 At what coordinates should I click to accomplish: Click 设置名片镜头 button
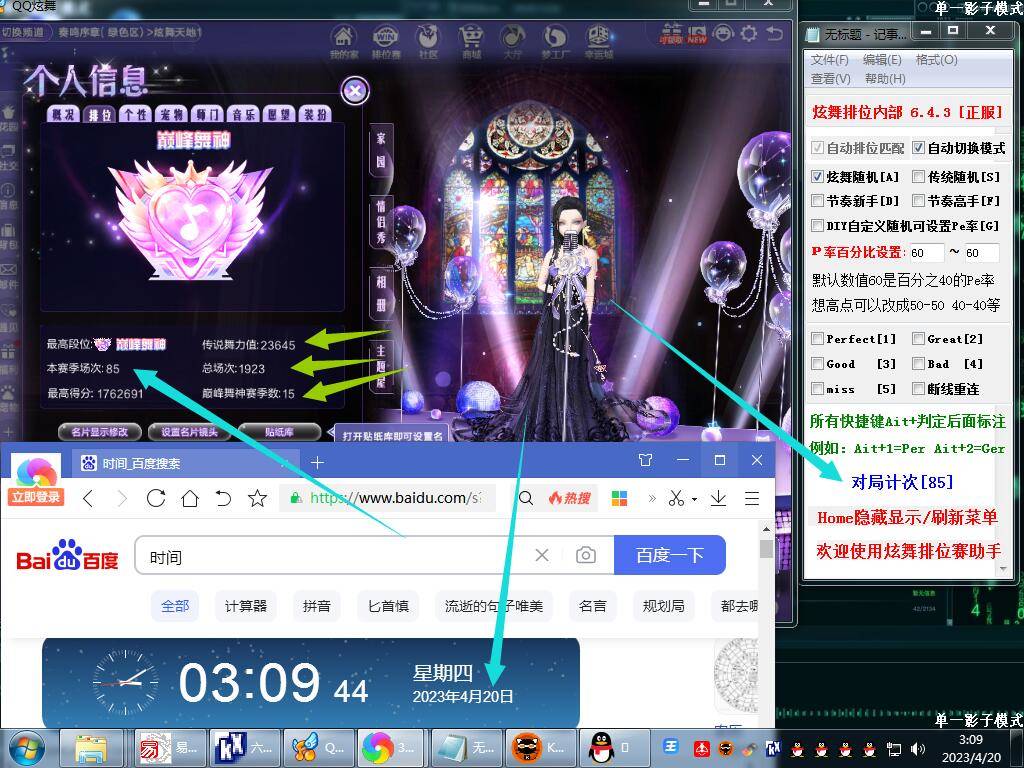(x=189, y=432)
